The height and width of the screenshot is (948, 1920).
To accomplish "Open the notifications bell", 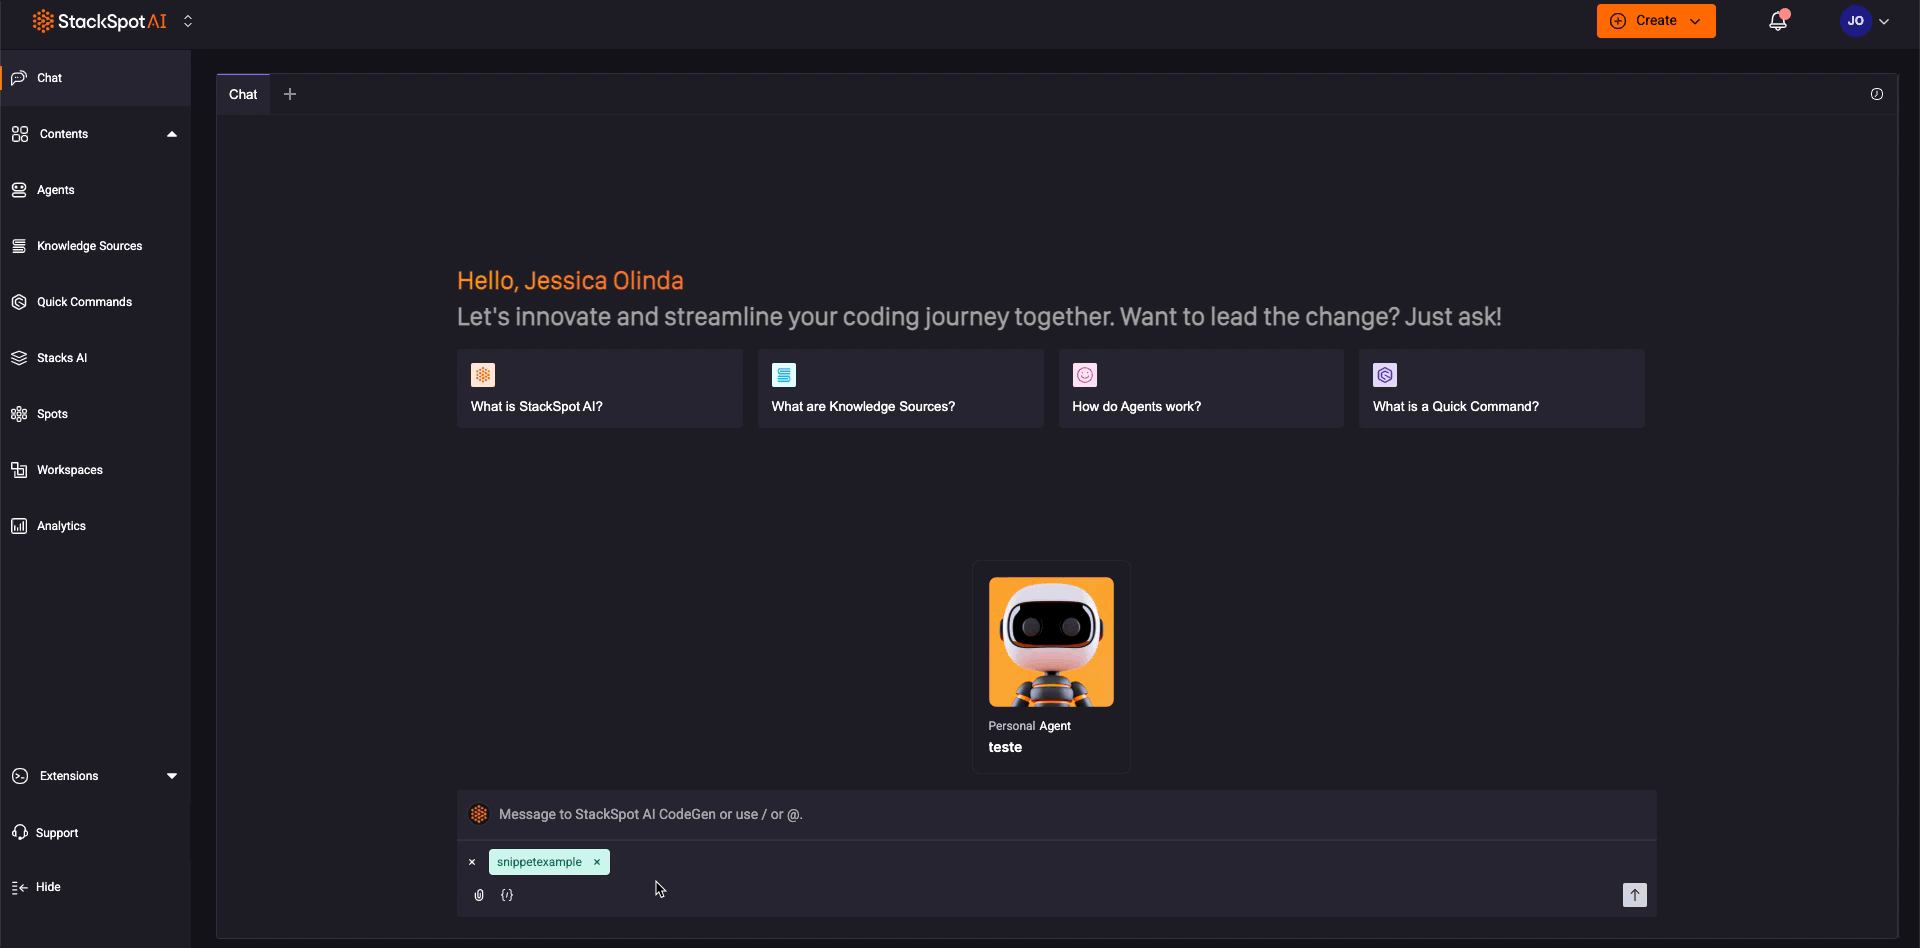I will point(1778,20).
